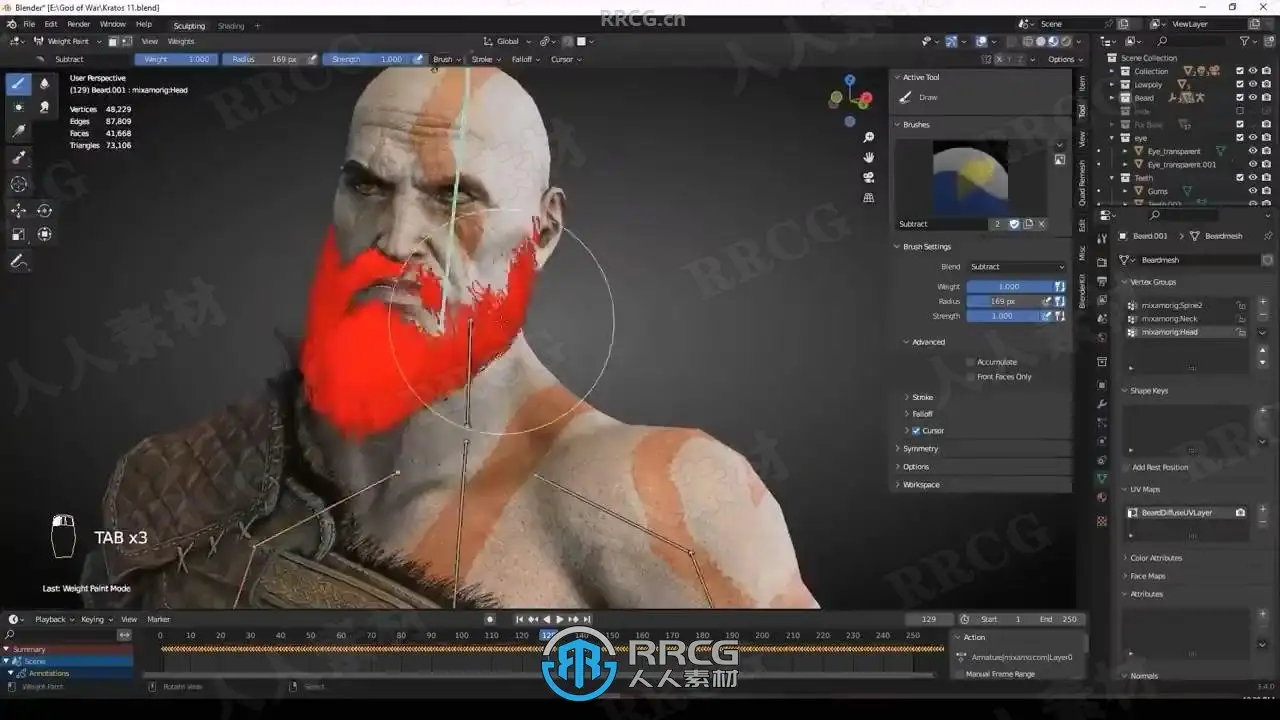Toggle Collection exclude checkbox in outliner

[1240, 71]
